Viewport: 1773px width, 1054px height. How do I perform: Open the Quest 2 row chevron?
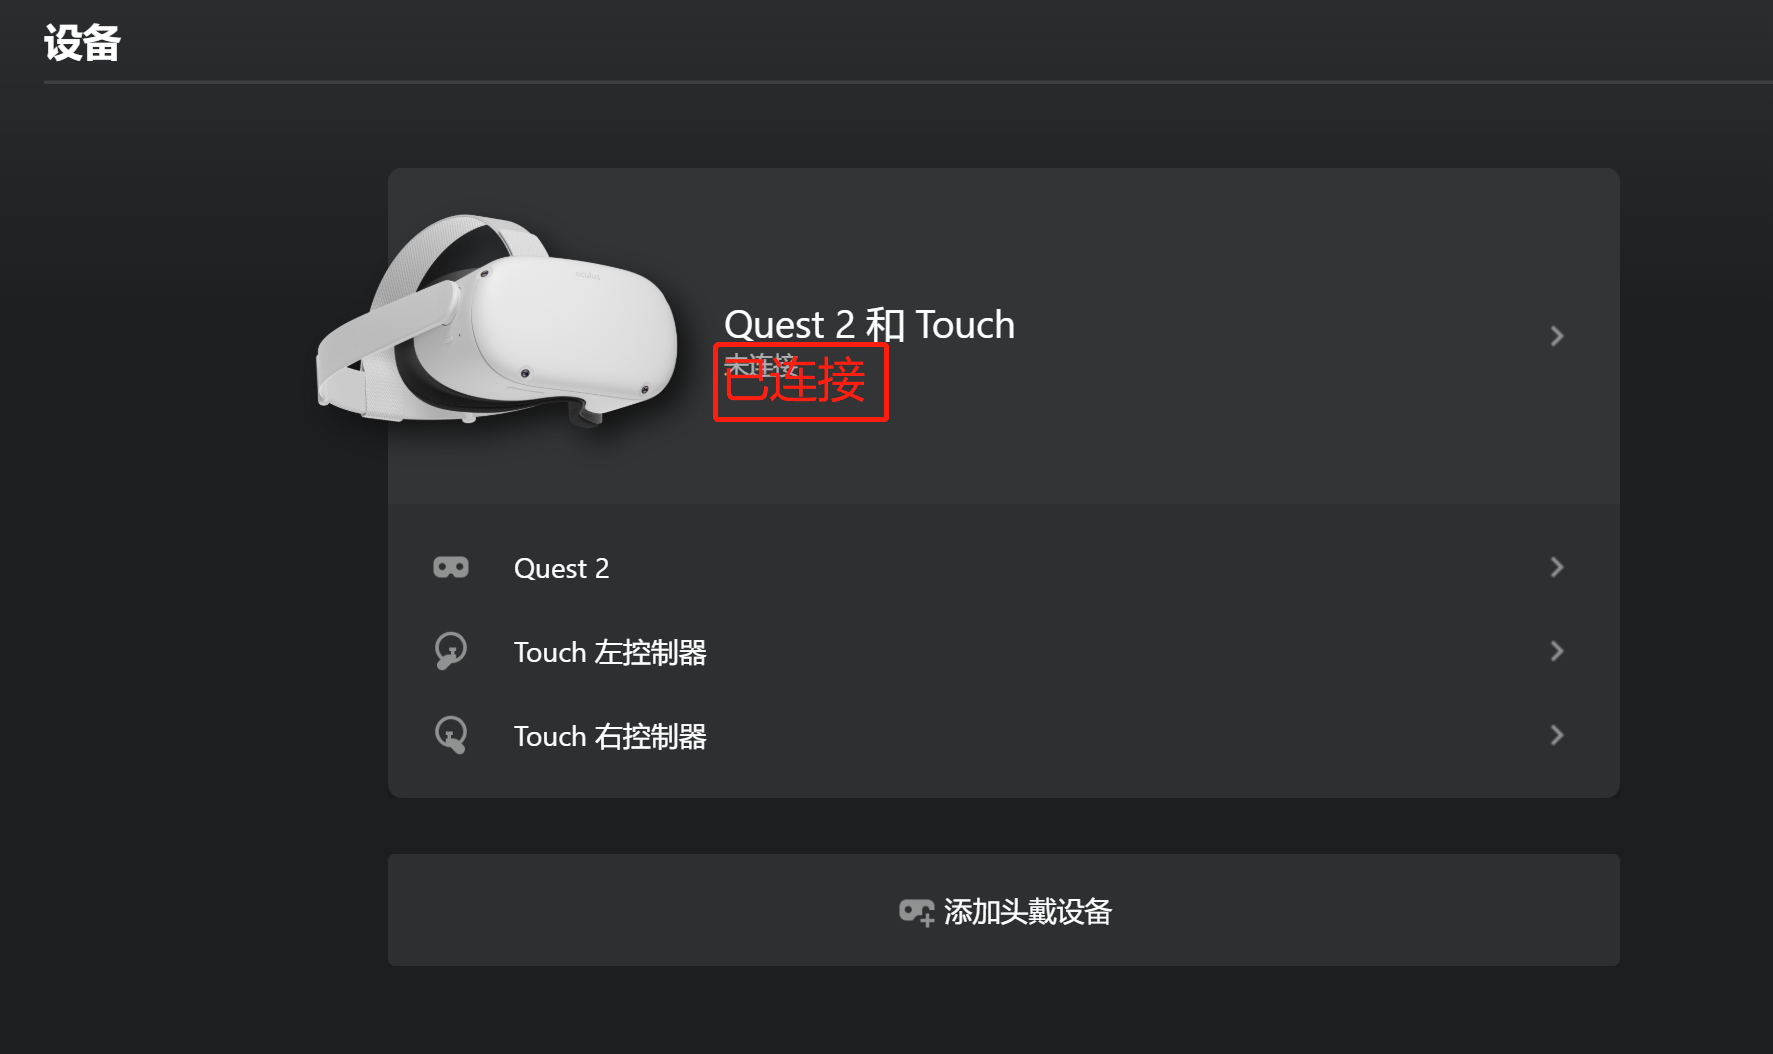click(x=1556, y=567)
